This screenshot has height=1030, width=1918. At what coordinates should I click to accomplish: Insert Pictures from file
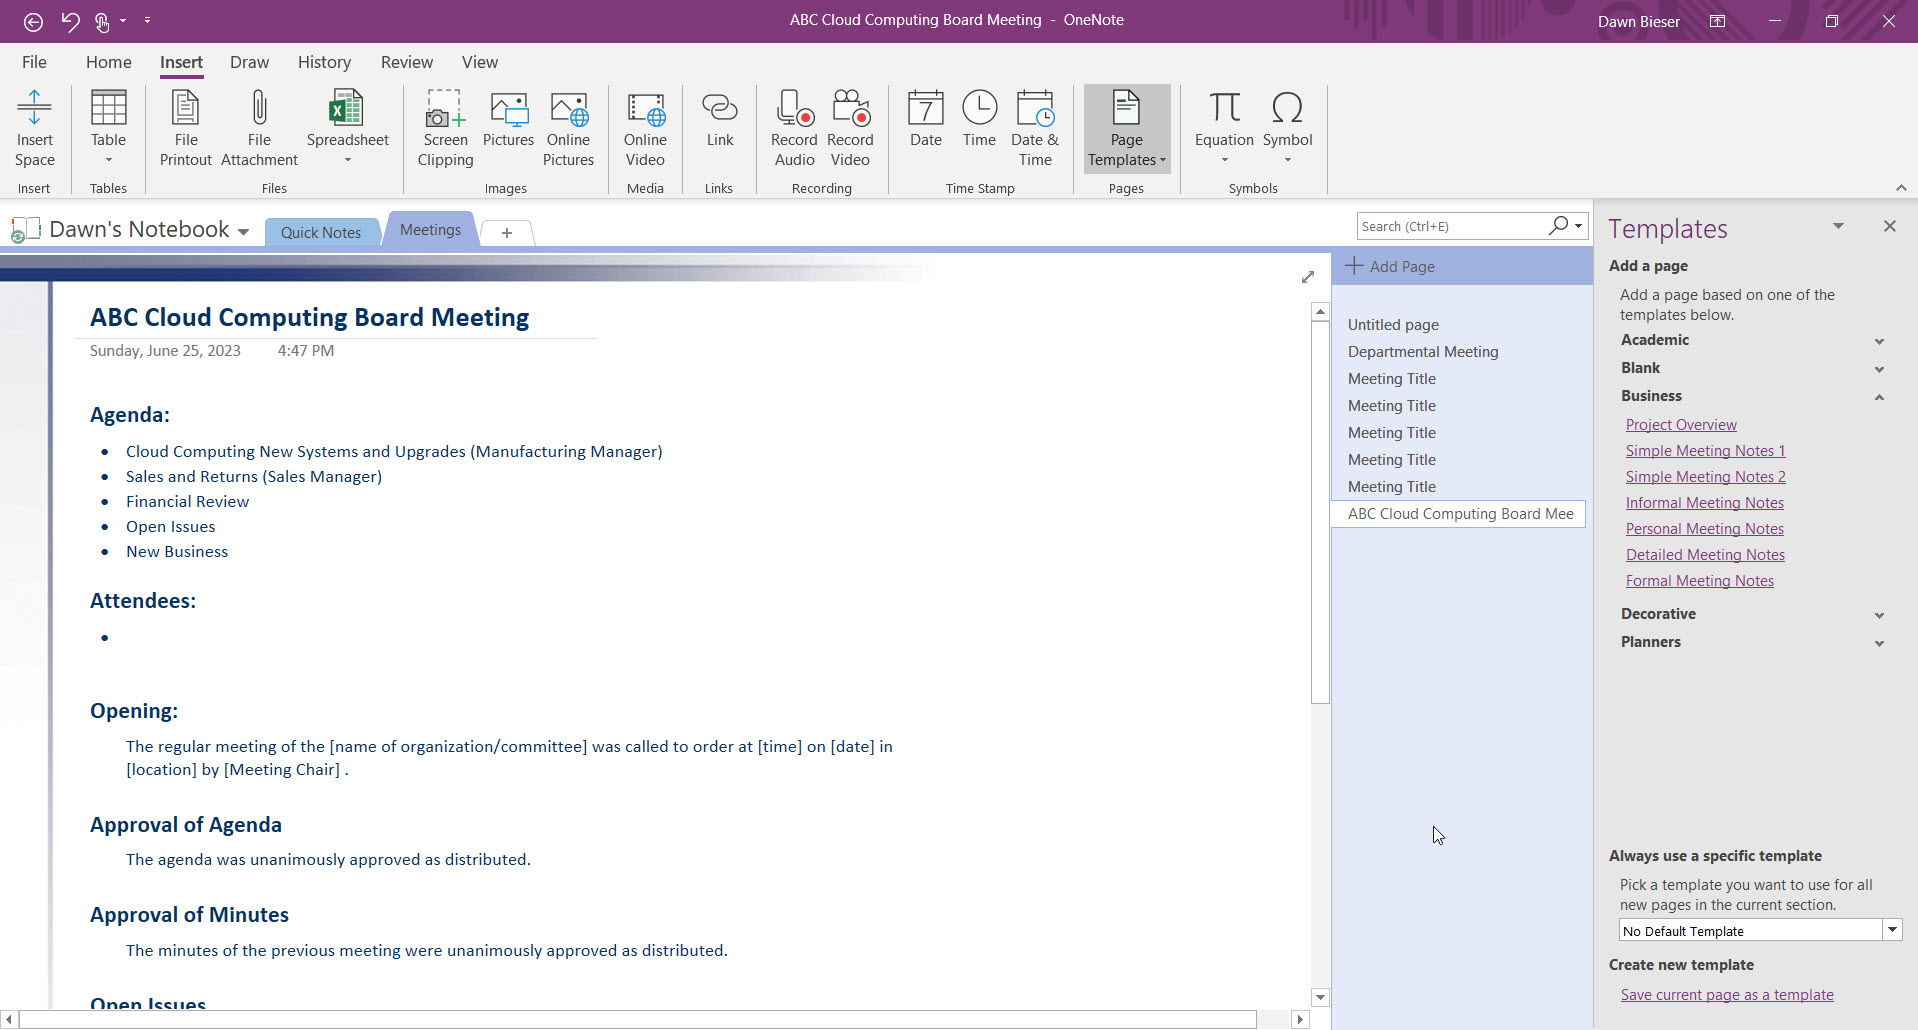click(508, 120)
